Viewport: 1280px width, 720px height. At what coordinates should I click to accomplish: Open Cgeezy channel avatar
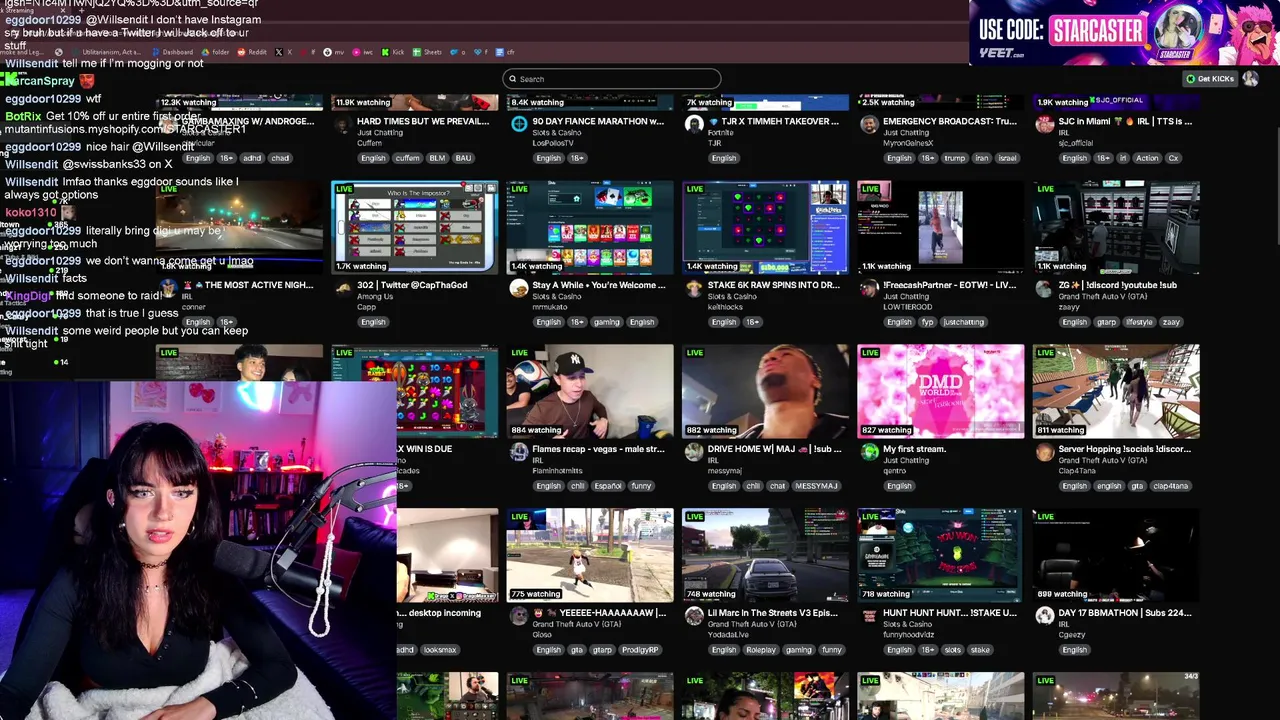point(1044,616)
